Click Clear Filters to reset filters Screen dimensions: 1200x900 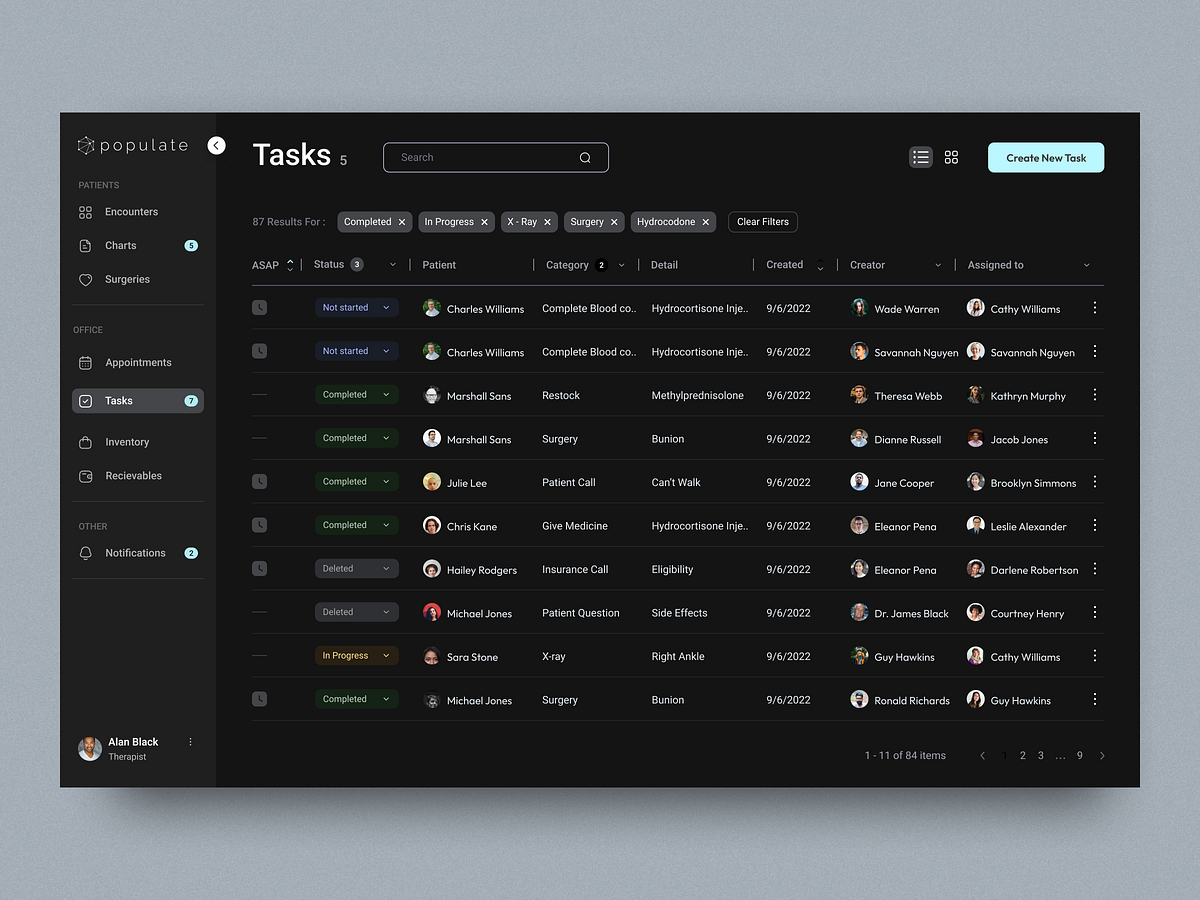point(762,221)
